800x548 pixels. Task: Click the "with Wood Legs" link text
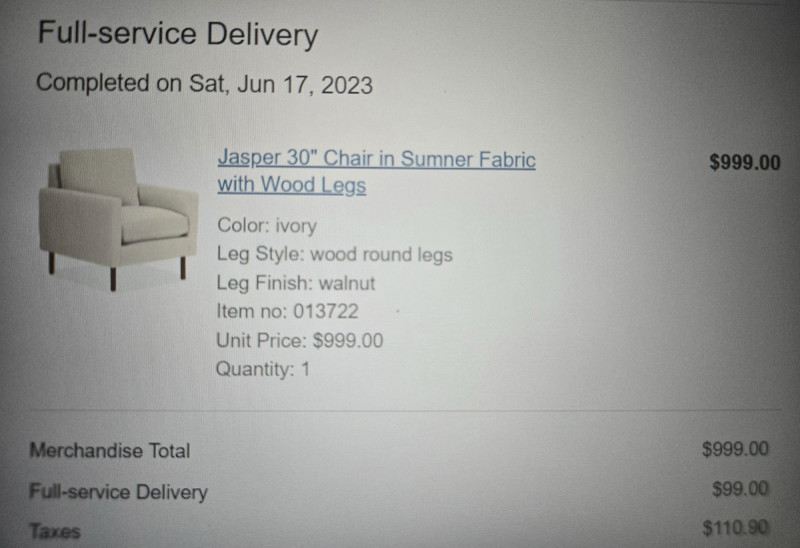point(291,186)
